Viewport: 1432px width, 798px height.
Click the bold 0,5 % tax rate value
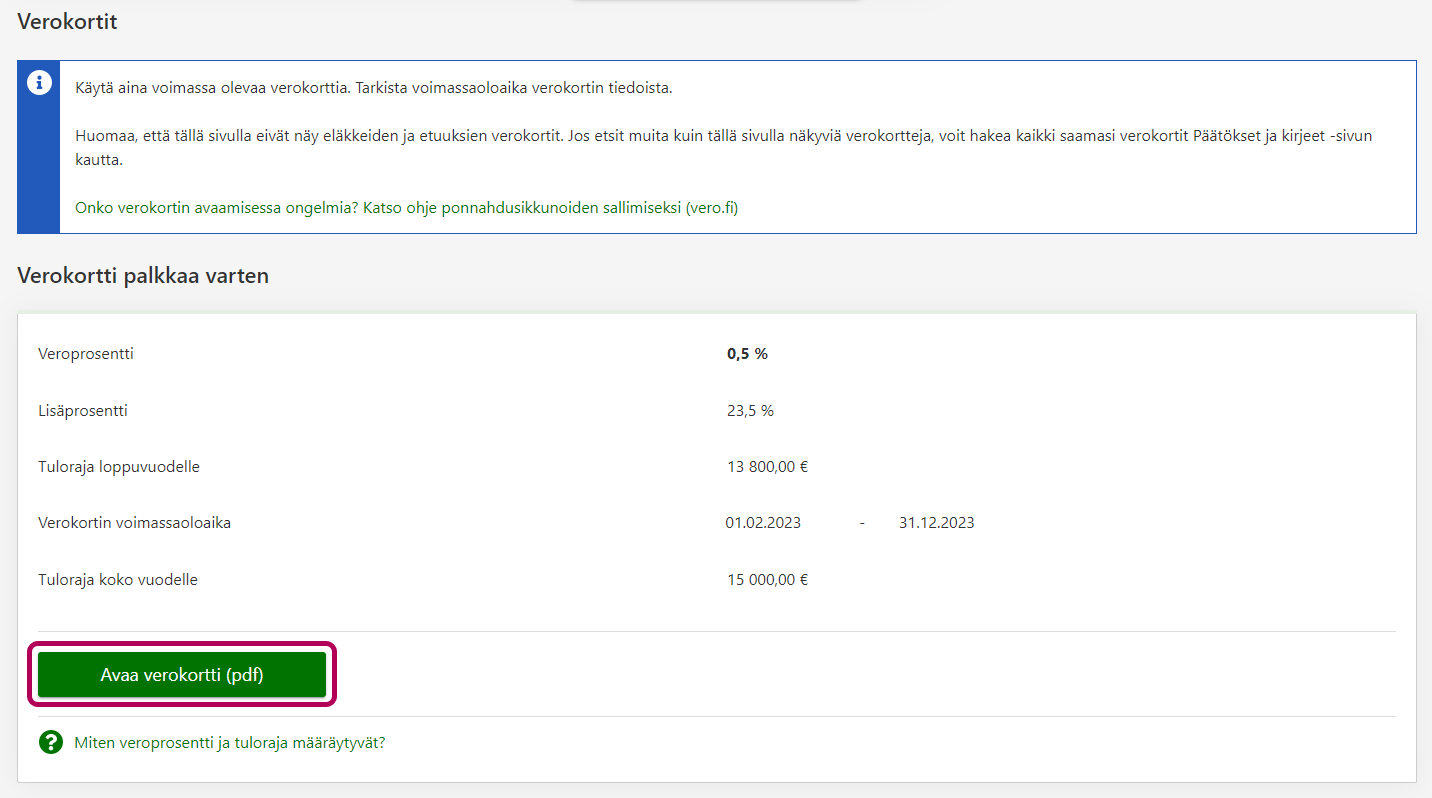coord(747,354)
